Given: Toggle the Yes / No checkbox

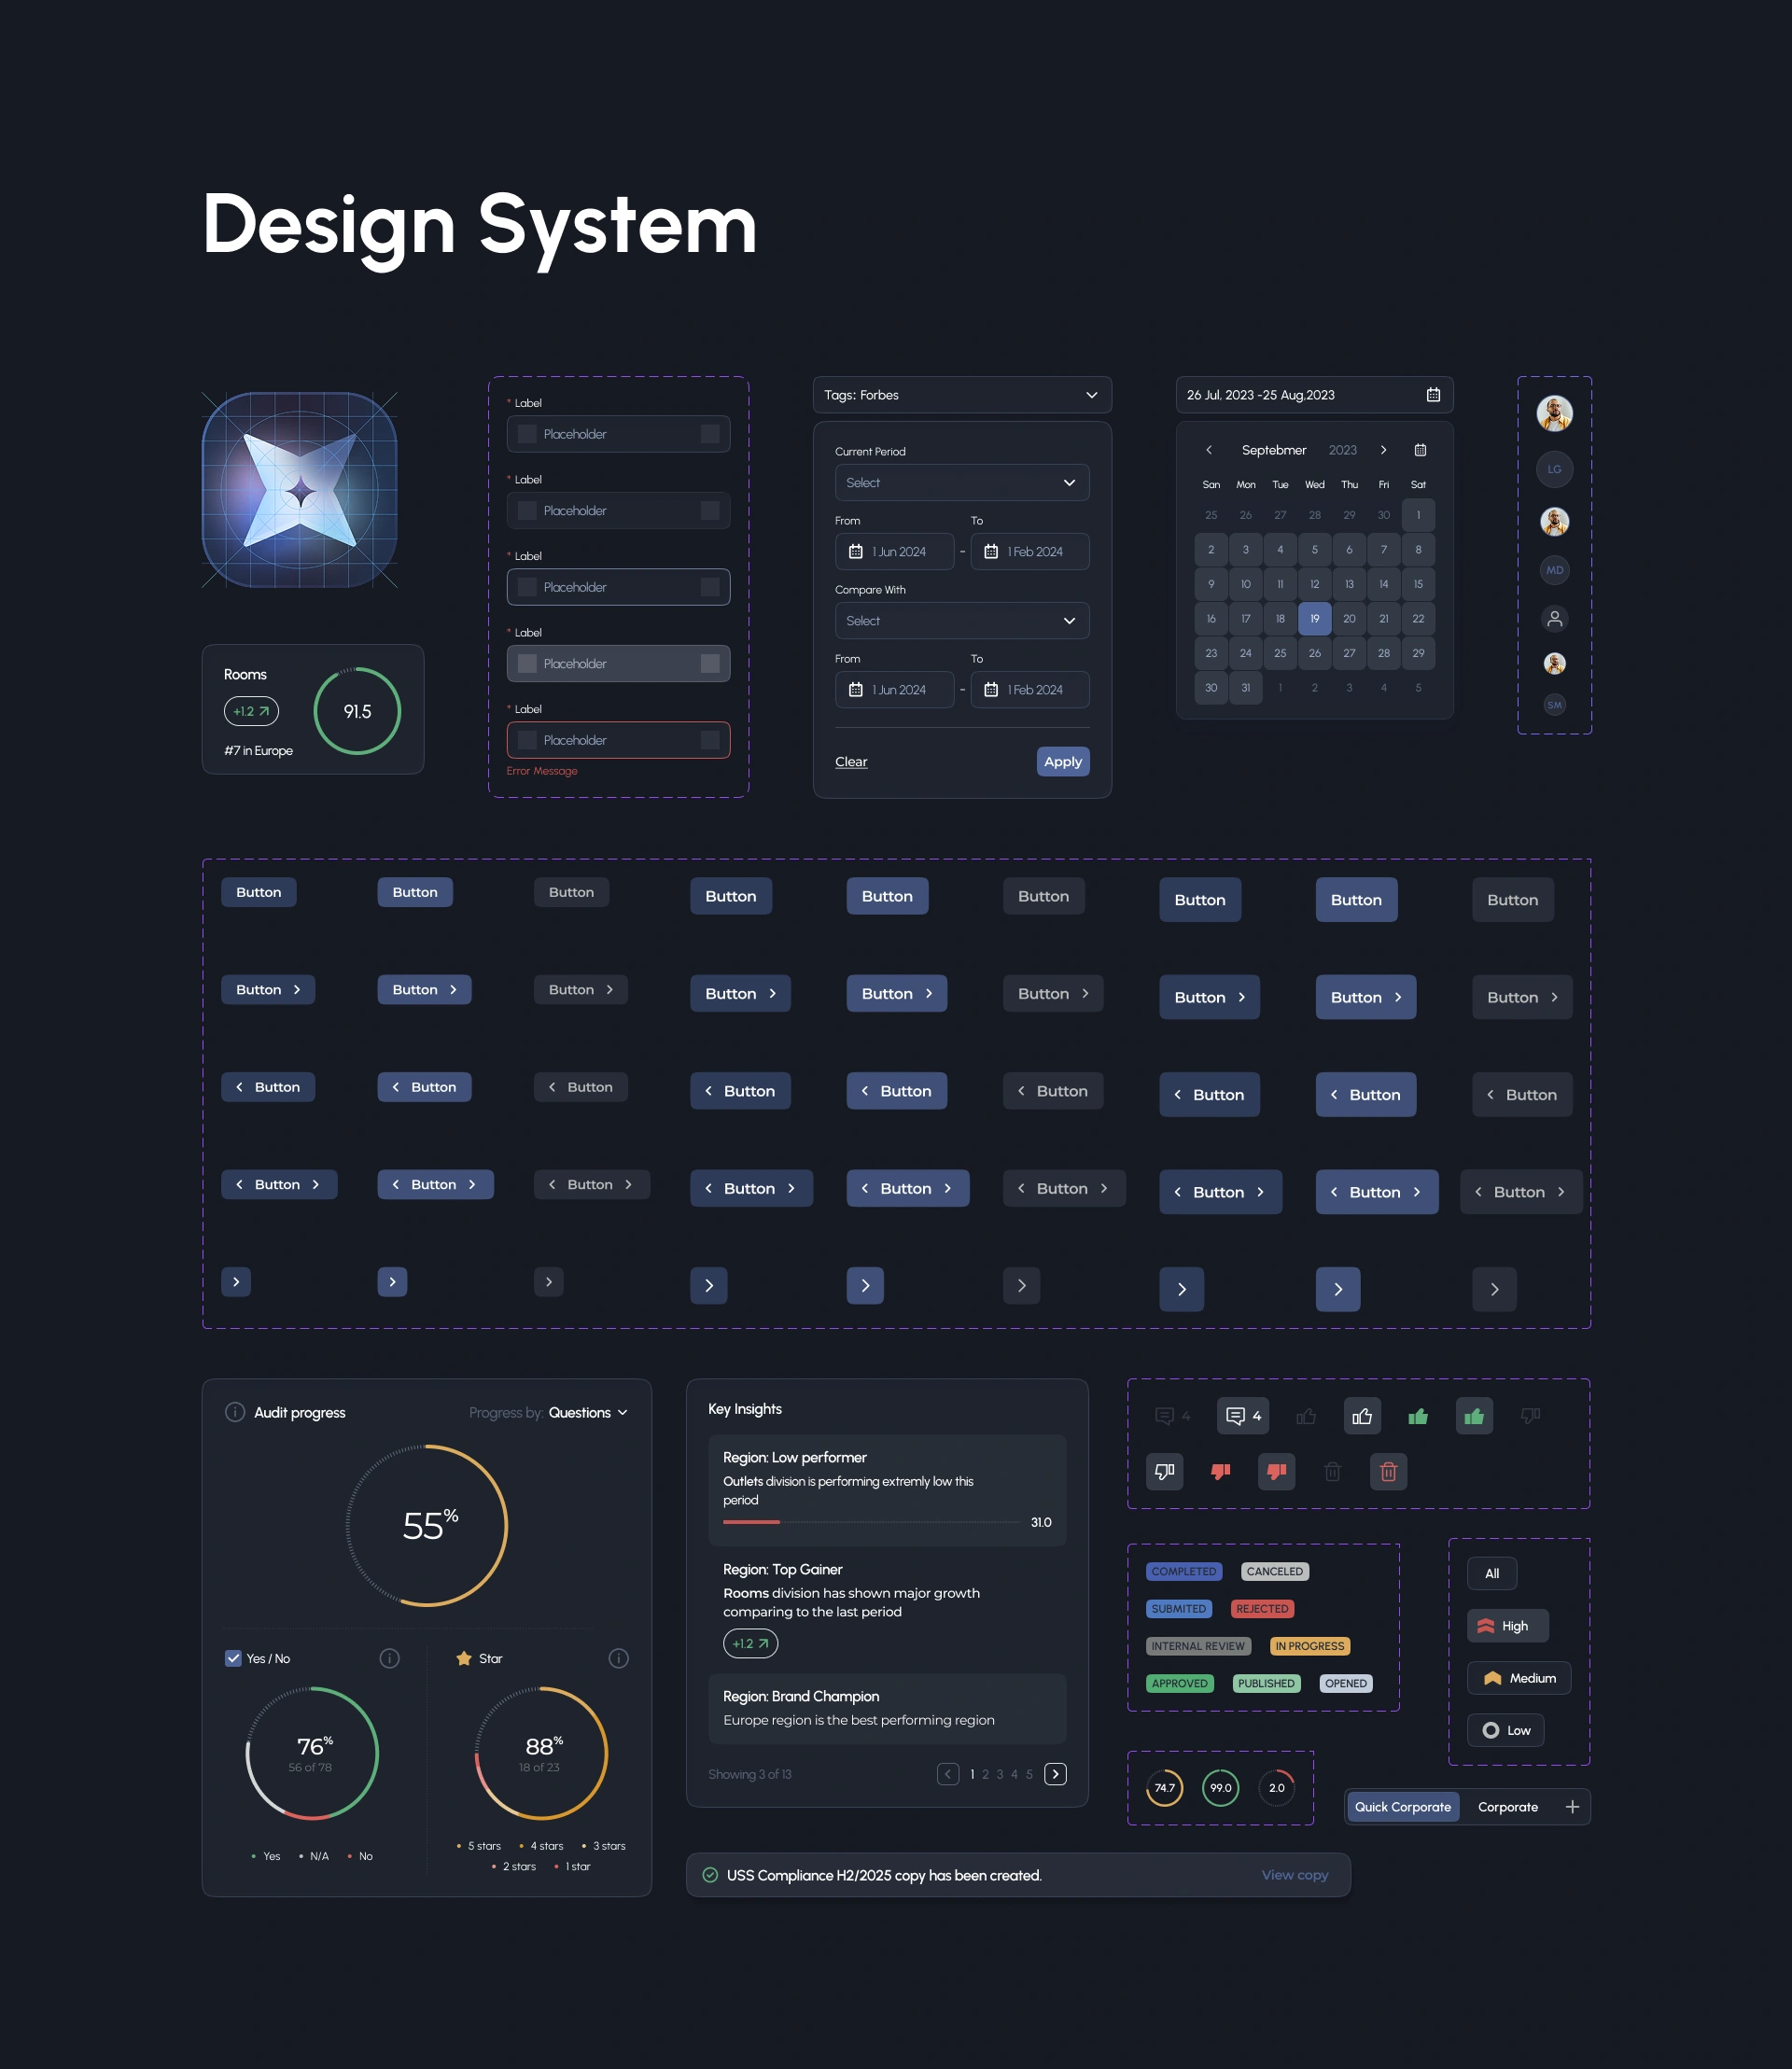Looking at the screenshot, I should (233, 1658).
